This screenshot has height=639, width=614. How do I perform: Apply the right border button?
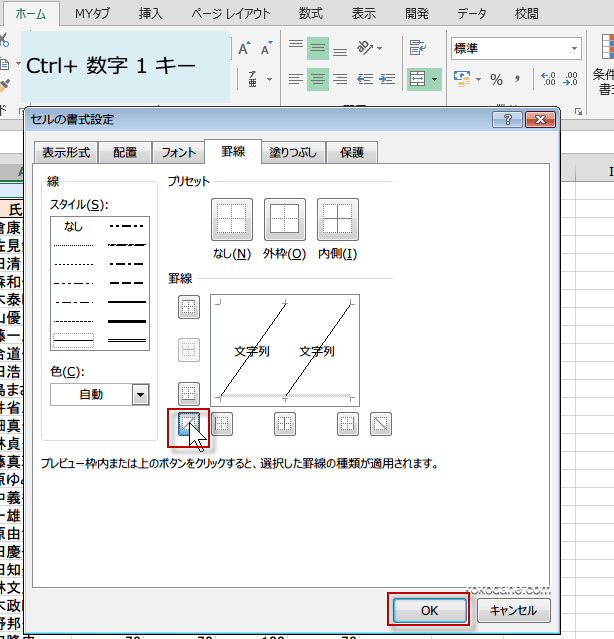(347, 425)
